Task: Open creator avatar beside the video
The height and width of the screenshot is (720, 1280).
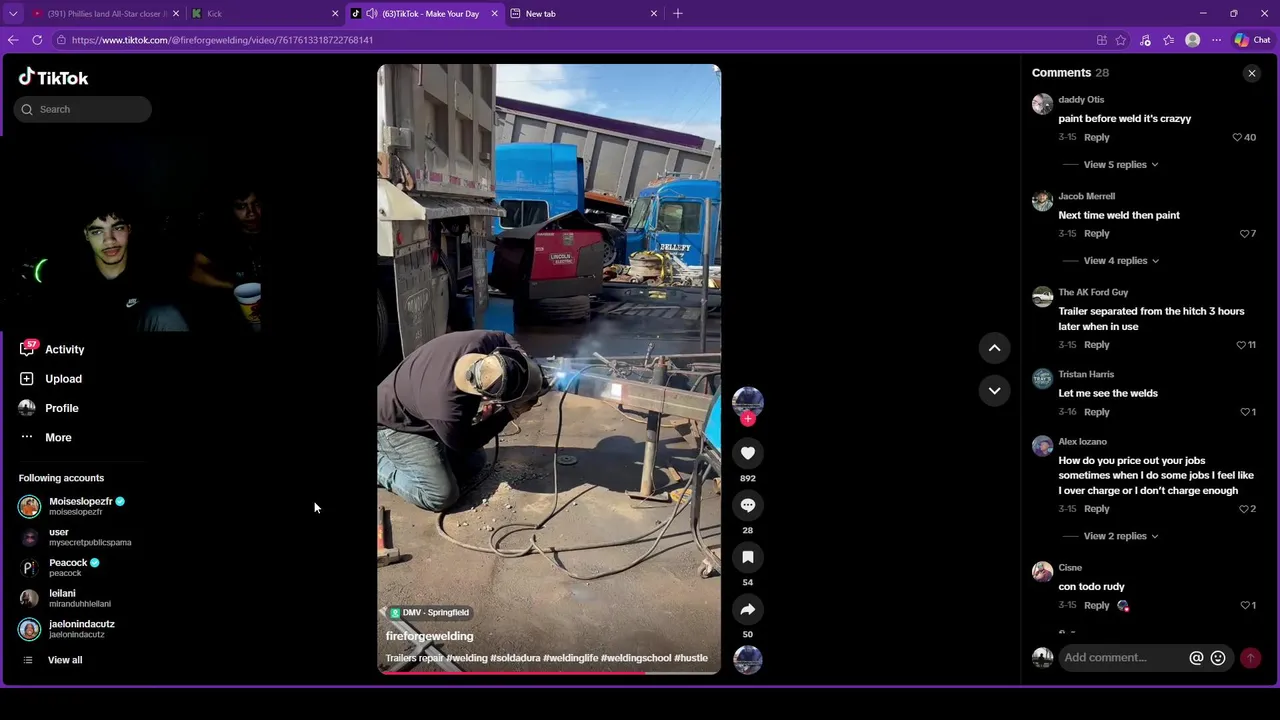Action: pyautogui.click(x=747, y=401)
